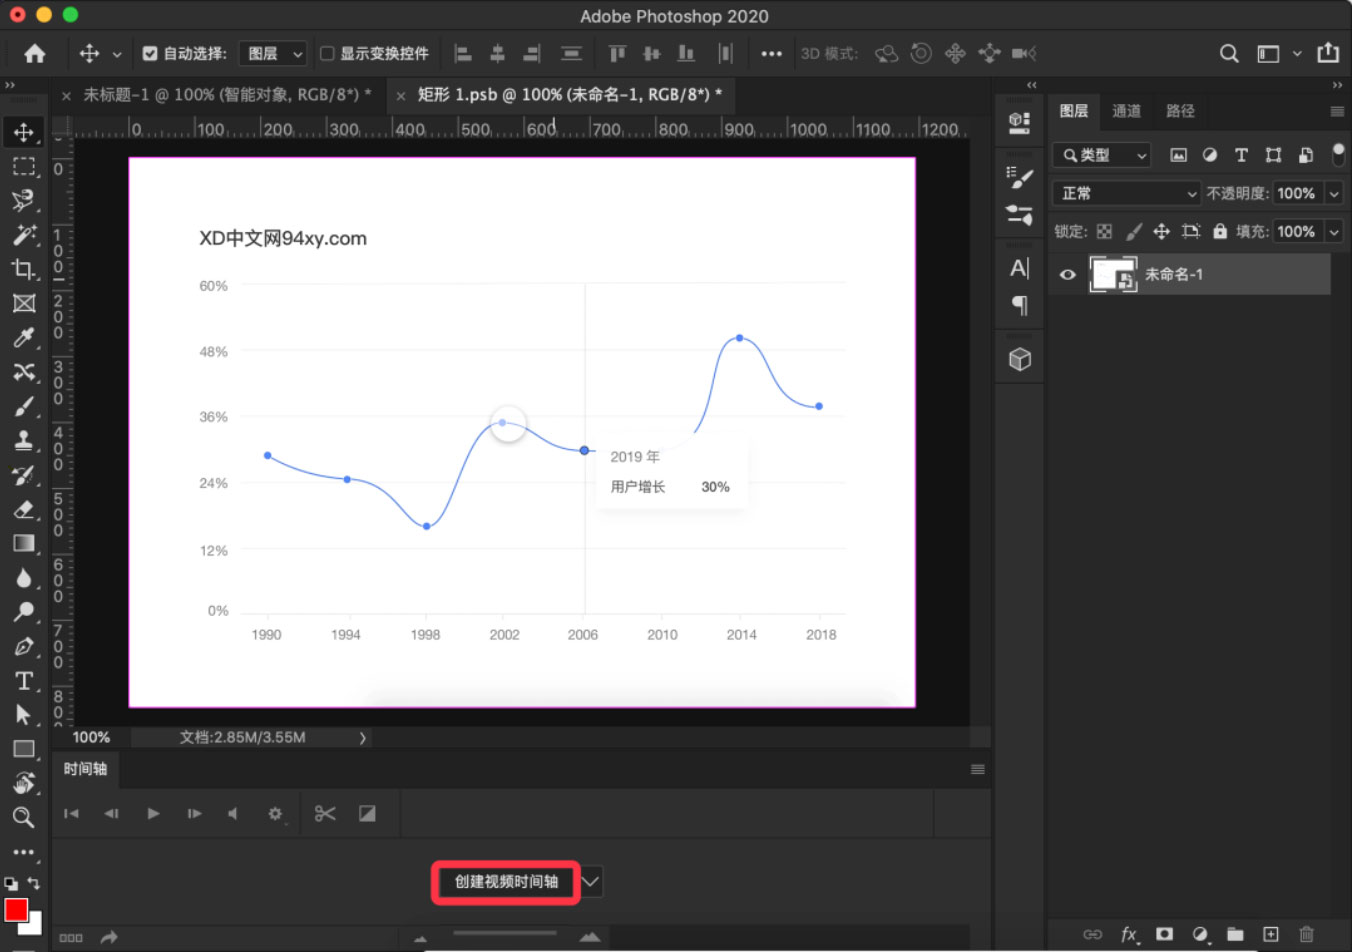Select the Path Selection tool
This screenshot has height=952, width=1352.
click(23, 715)
